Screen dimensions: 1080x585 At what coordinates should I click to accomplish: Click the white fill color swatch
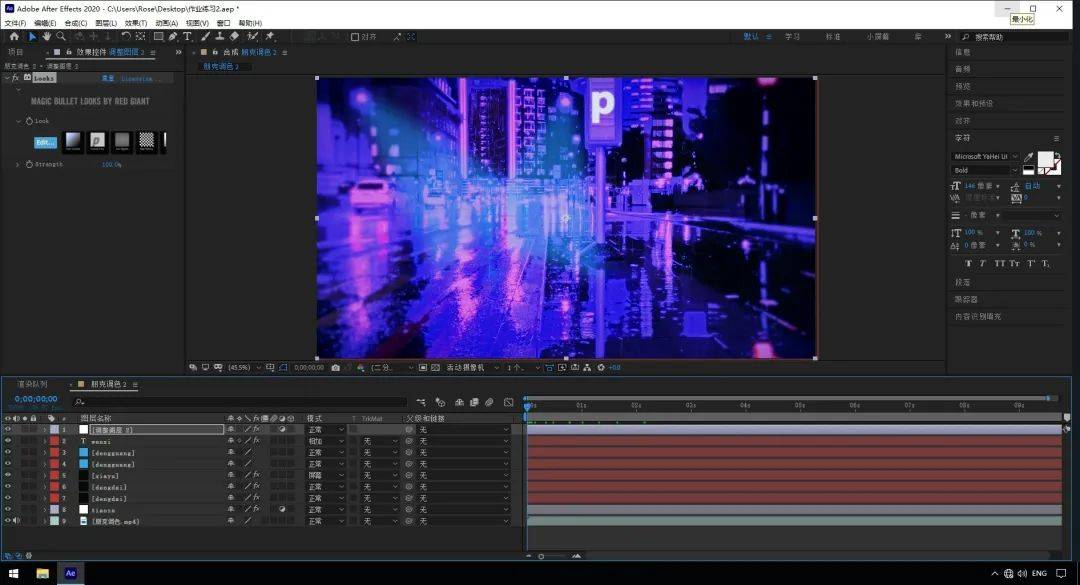tap(1044, 159)
